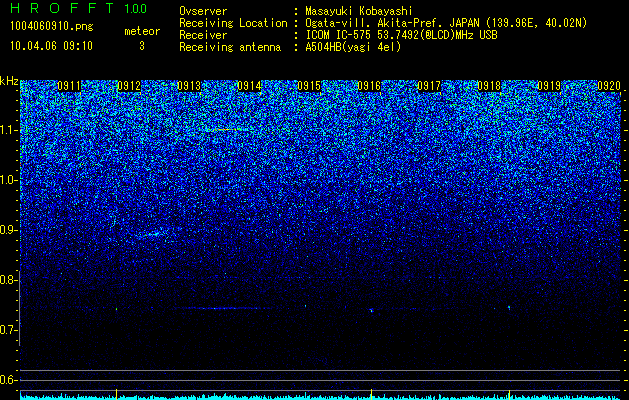
Task: Click the 0912 time label
Action: (x=129, y=86)
